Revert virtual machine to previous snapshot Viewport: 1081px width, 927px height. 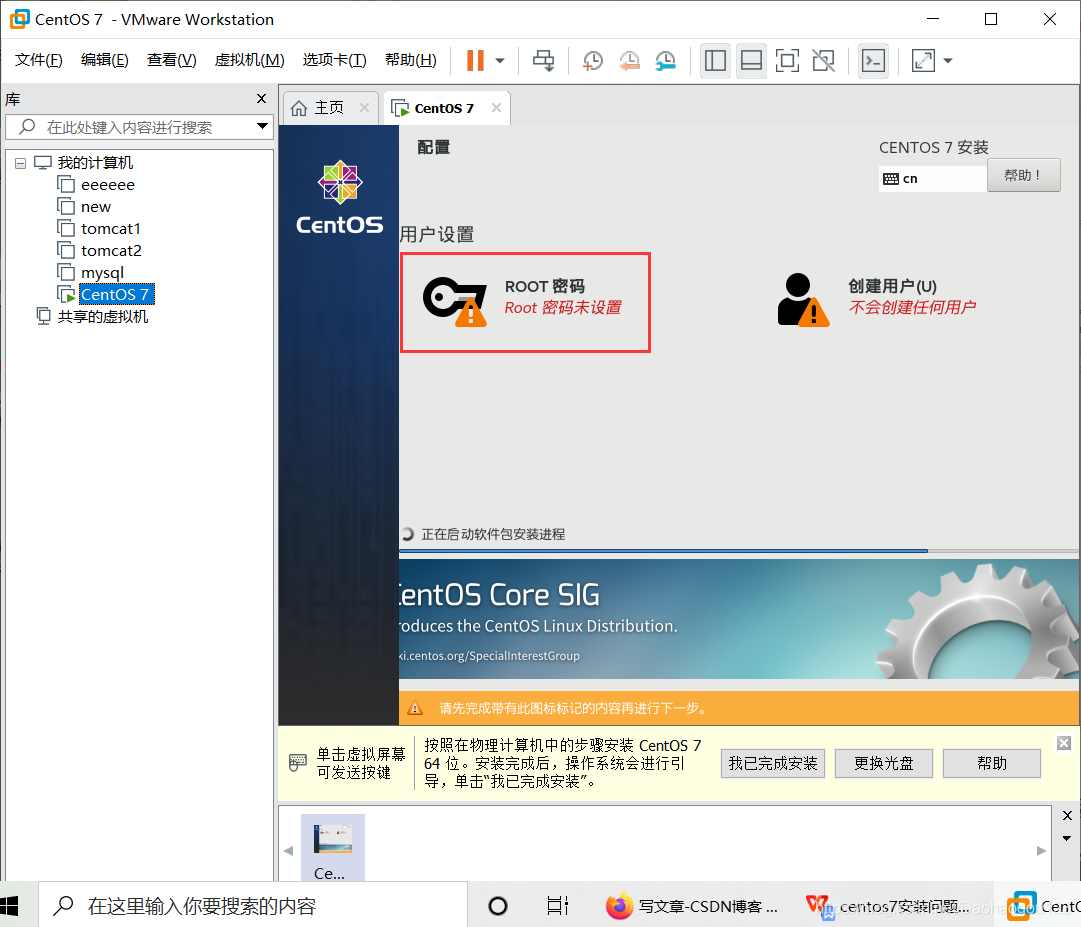(629, 61)
